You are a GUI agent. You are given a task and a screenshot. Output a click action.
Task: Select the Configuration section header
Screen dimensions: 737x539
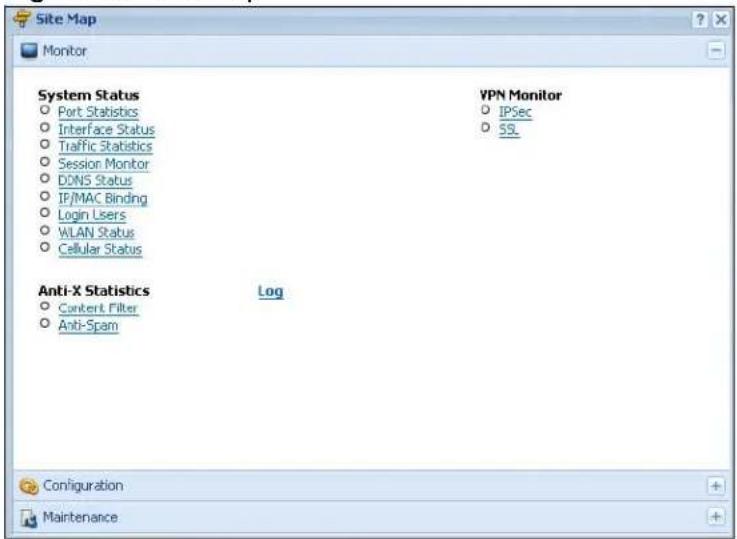[x=371, y=486]
